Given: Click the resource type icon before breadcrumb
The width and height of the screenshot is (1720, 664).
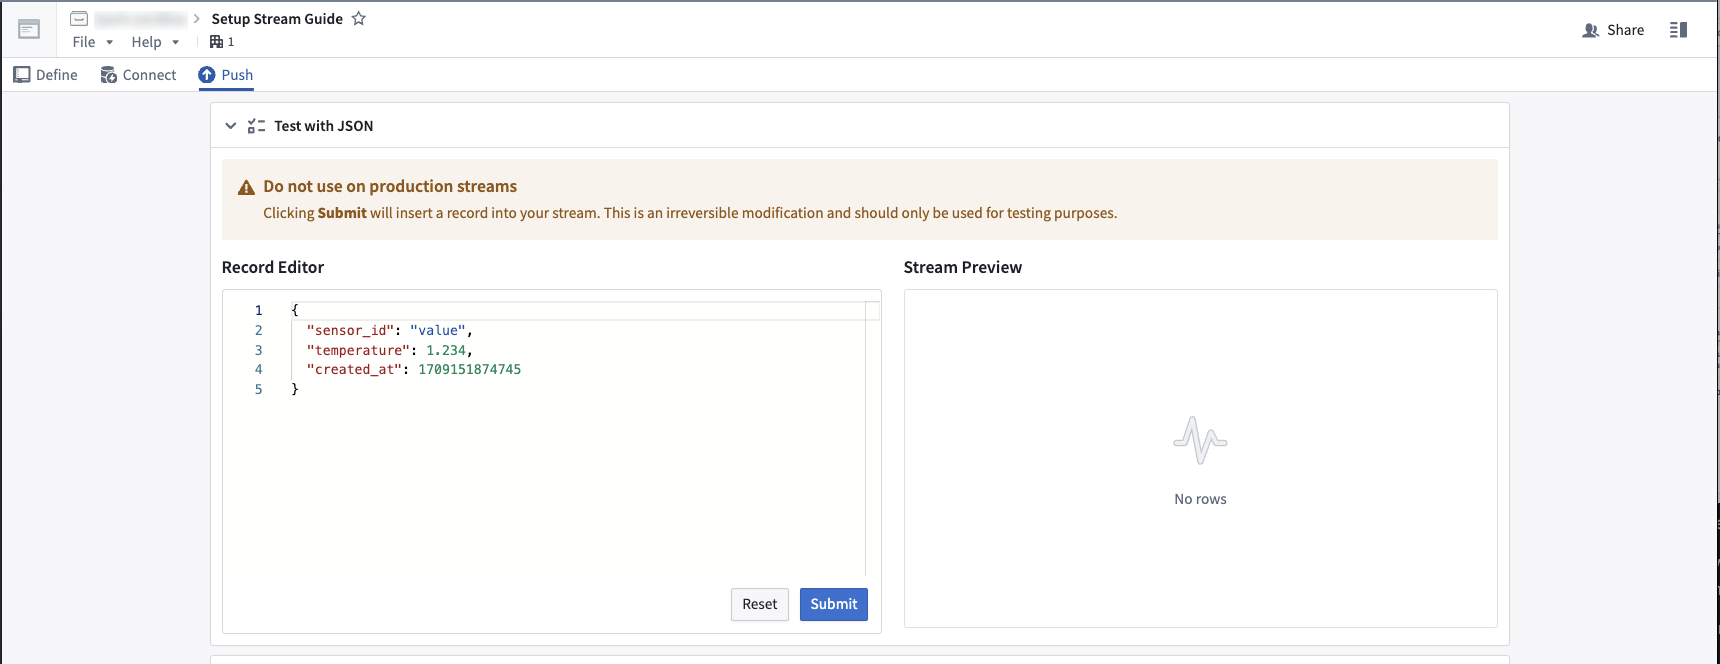Looking at the screenshot, I should point(79,19).
